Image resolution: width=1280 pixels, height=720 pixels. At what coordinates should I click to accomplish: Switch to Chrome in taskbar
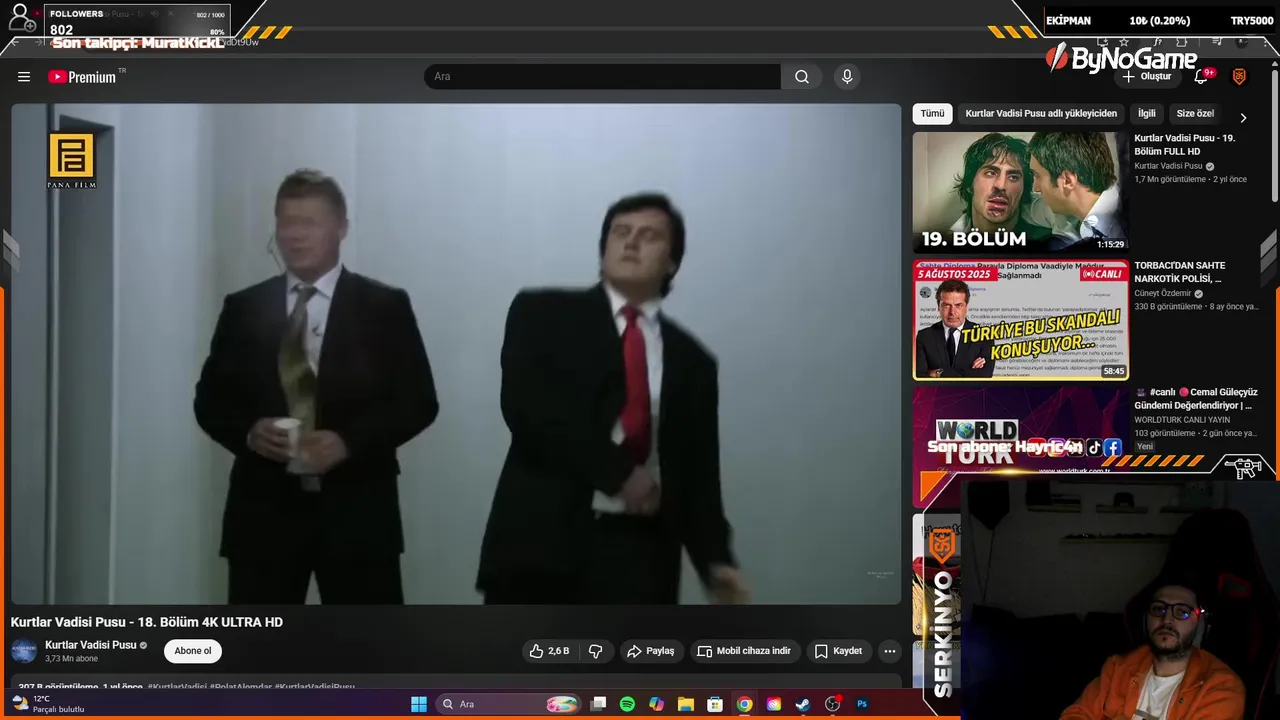[x=744, y=704]
